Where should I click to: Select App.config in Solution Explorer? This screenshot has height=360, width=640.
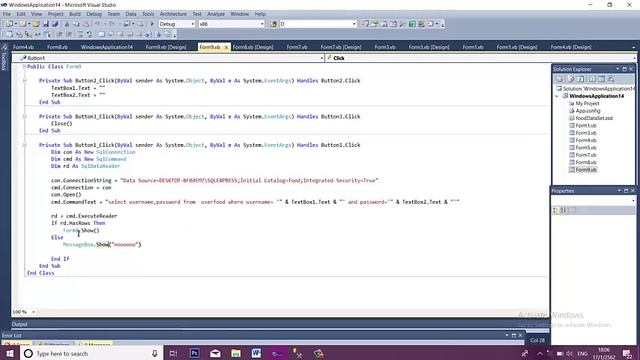tap(588, 111)
